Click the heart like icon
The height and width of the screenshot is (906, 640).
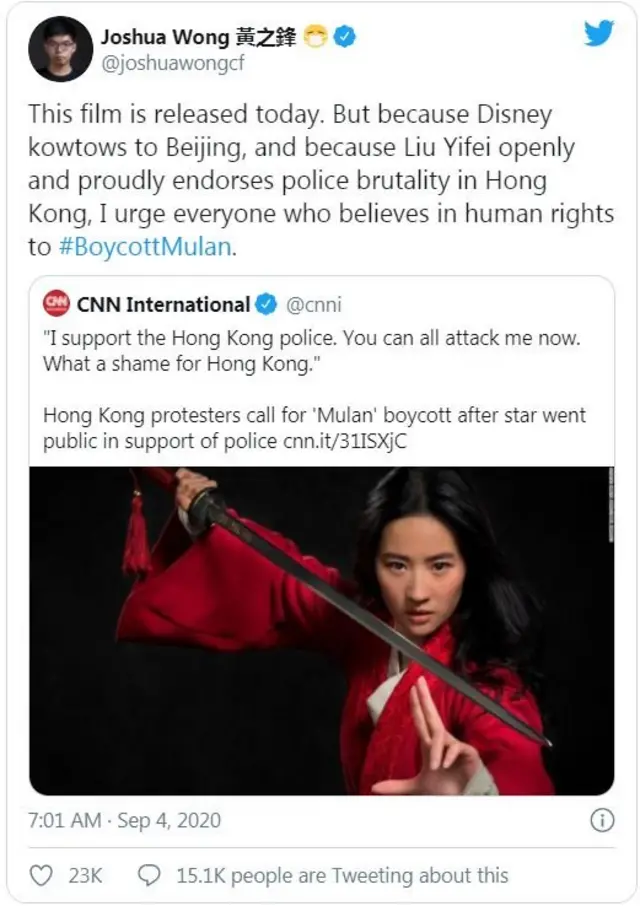coord(41,875)
